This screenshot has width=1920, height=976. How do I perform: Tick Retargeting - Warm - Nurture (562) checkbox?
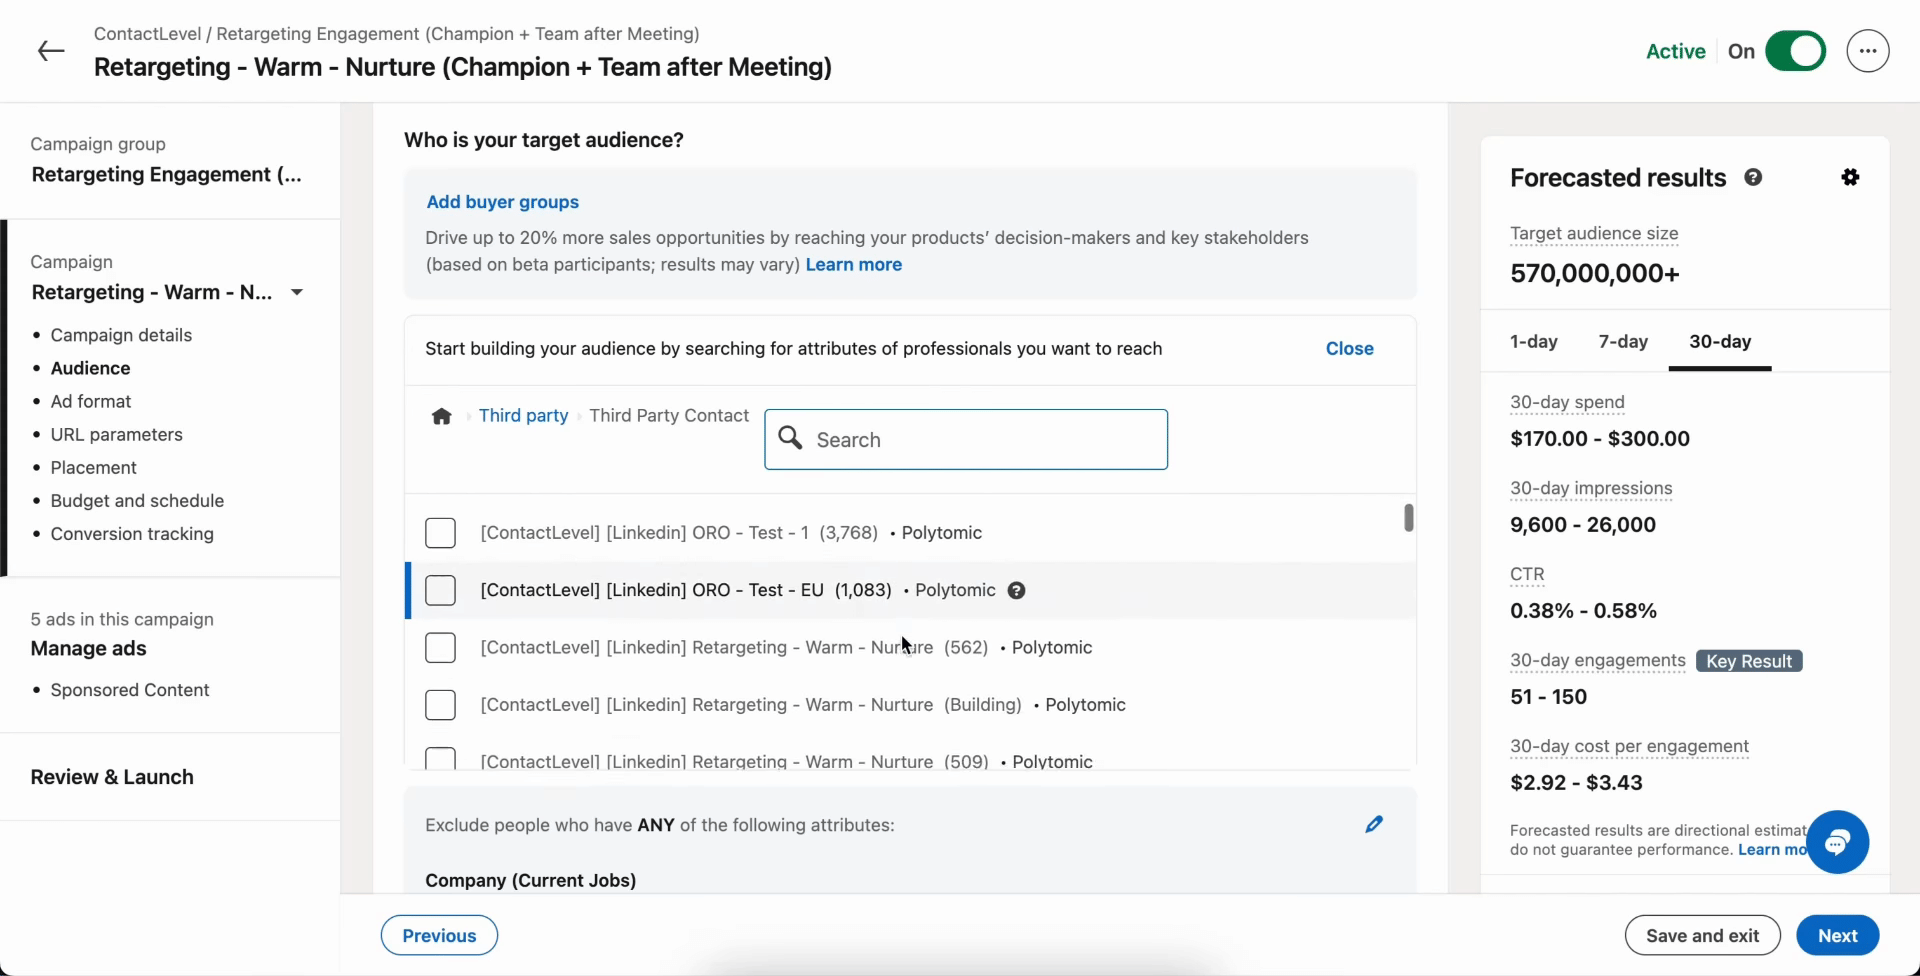pos(440,648)
